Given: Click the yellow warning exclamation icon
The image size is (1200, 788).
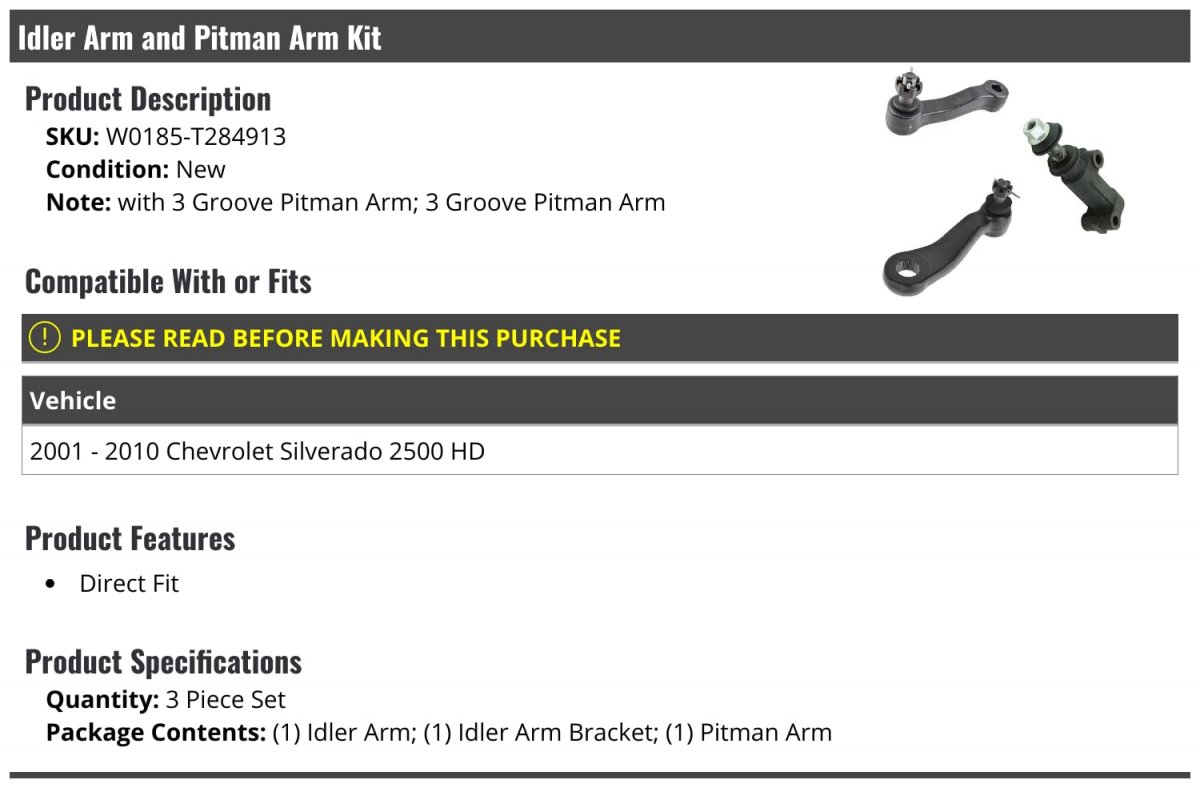Looking at the screenshot, I should 45,338.
